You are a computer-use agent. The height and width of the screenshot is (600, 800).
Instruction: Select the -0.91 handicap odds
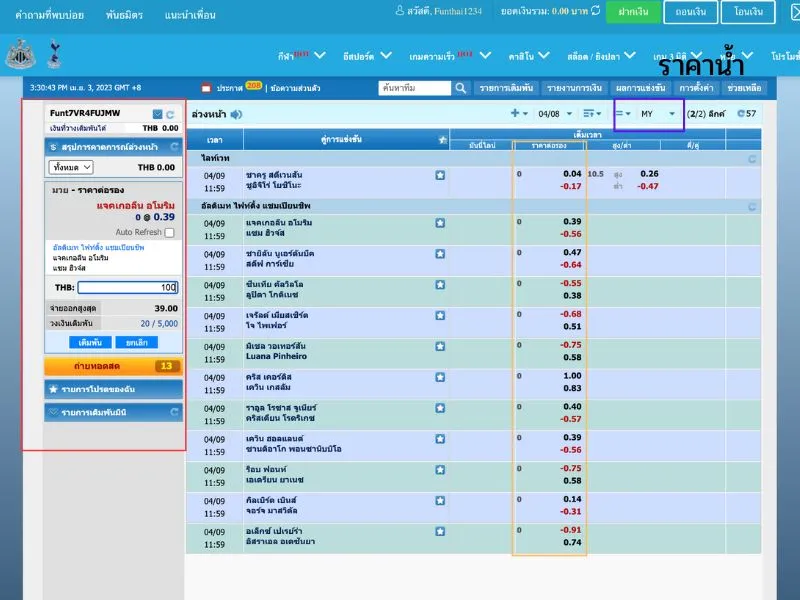[x=570, y=530]
